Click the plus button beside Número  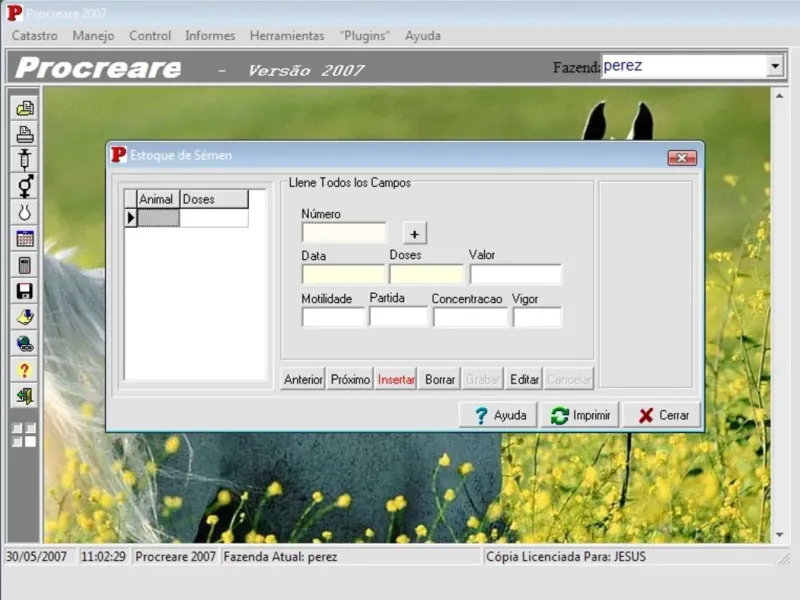[x=414, y=234]
